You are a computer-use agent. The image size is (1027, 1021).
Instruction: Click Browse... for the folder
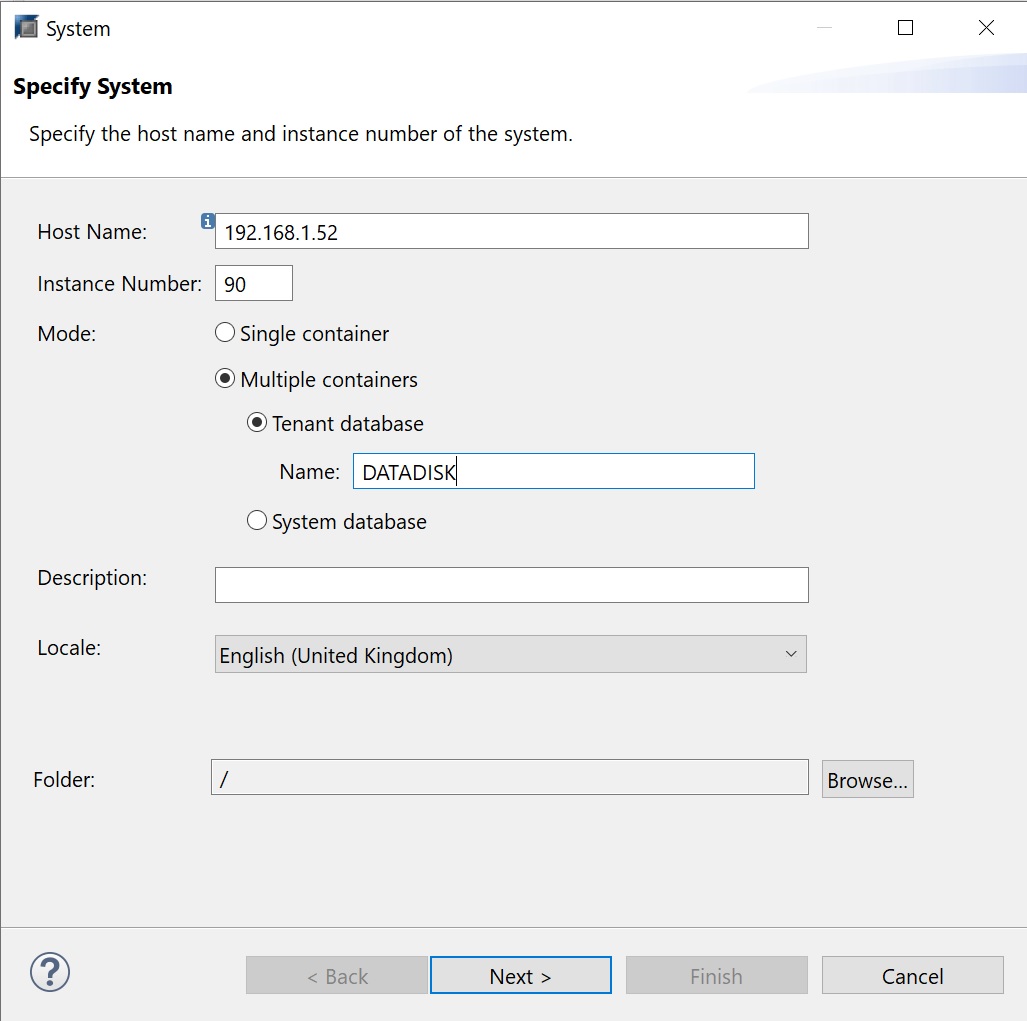coord(867,779)
